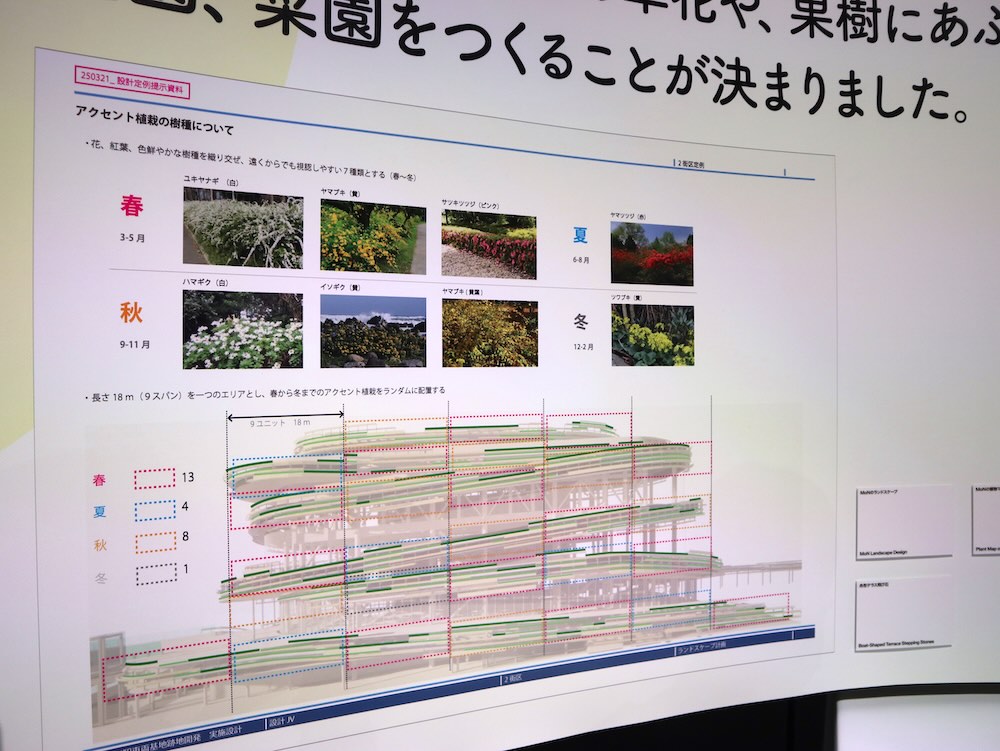1000x751 pixels.
Task: Click the orange 秋 season heading
Action: pyautogui.click(x=131, y=313)
